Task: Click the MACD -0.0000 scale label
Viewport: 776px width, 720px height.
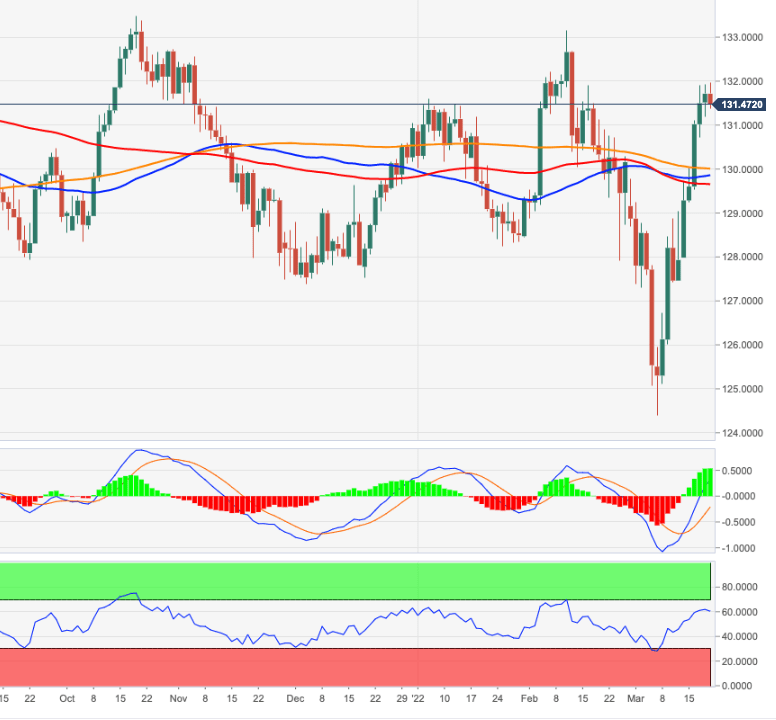Action: tap(736, 496)
